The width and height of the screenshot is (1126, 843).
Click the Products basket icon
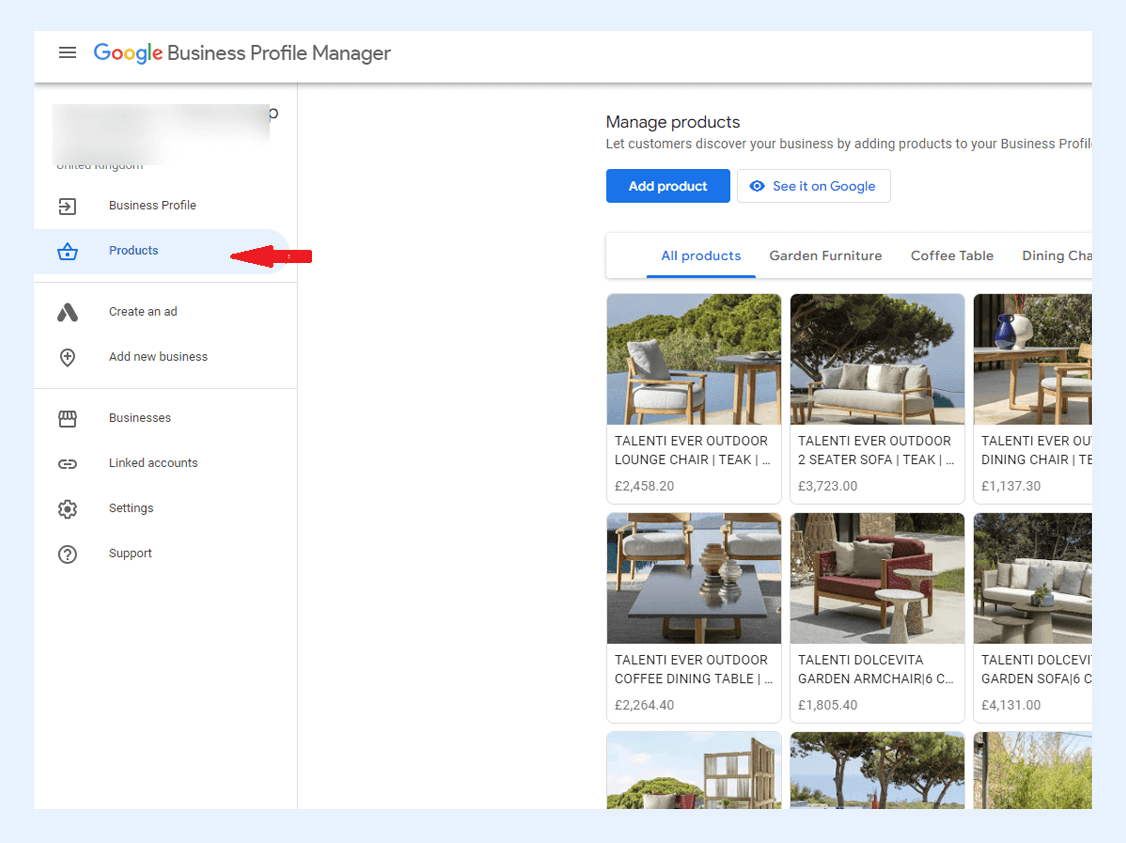click(x=67, y=252)
